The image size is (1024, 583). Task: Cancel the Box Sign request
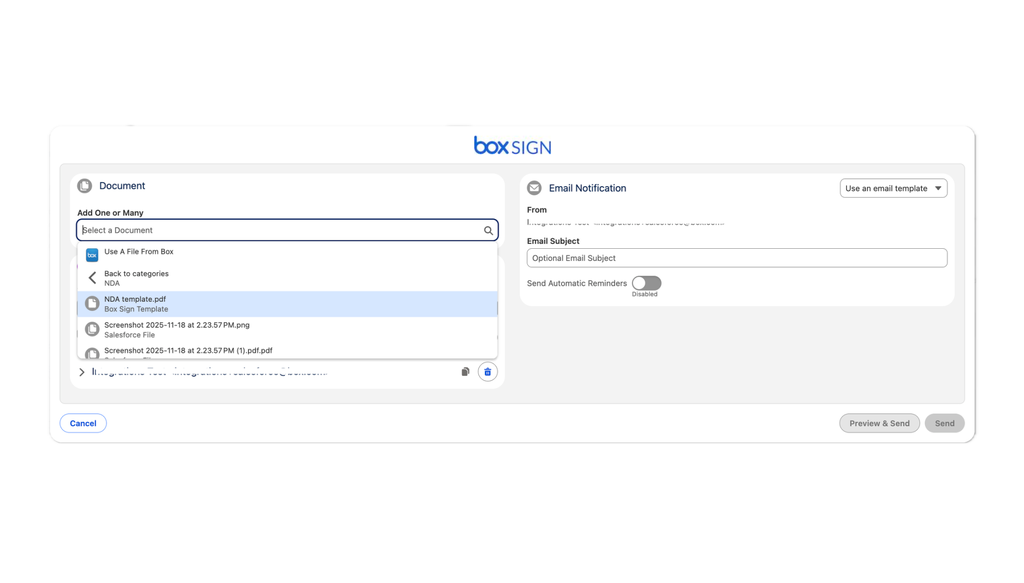[83, 423]
